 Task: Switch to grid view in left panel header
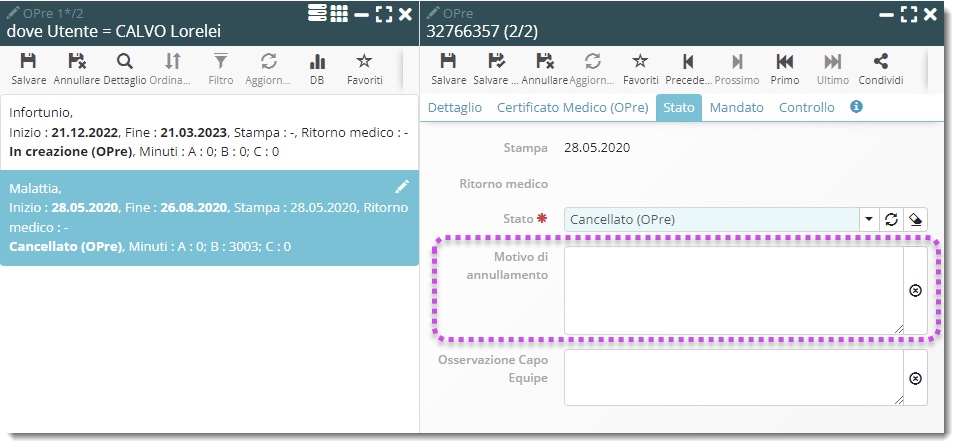(x=339, y=14)
